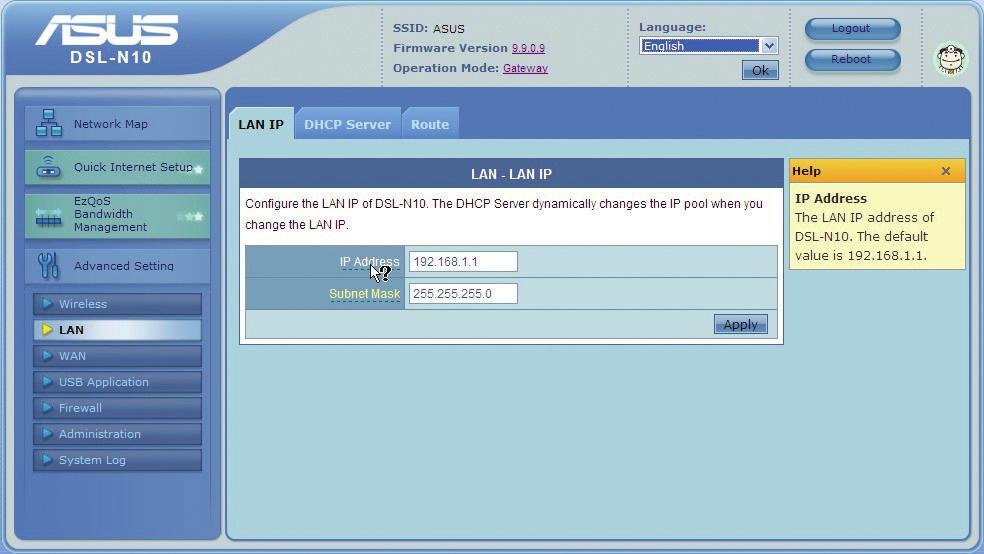Click the cartoon mascot help icon

point(951,60)
